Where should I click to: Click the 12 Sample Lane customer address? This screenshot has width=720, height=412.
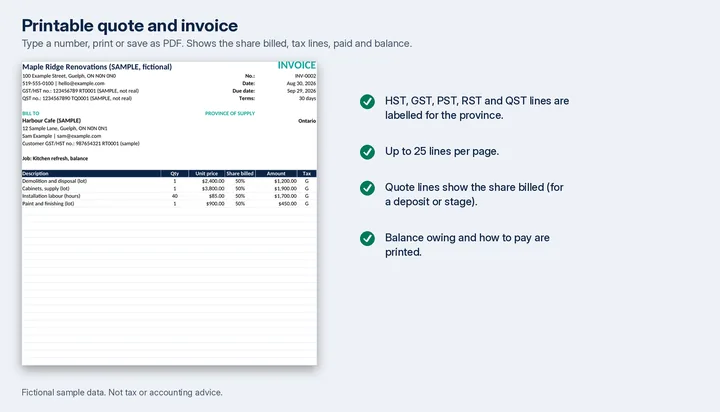click(x=65, y=129)
